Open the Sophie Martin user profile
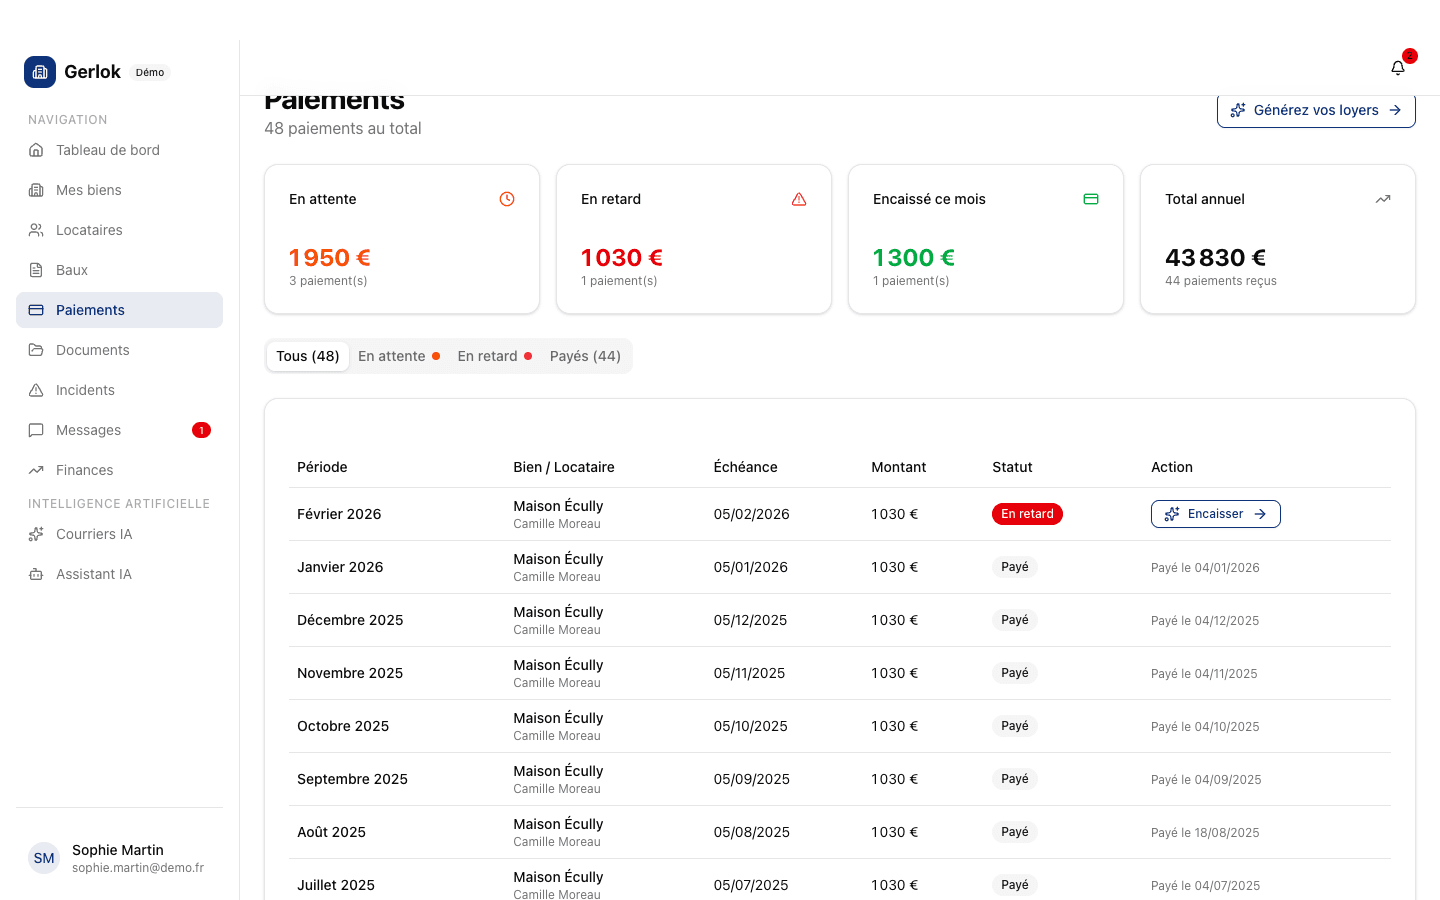Screen dimensions: 1440x900 pos(118,858)
